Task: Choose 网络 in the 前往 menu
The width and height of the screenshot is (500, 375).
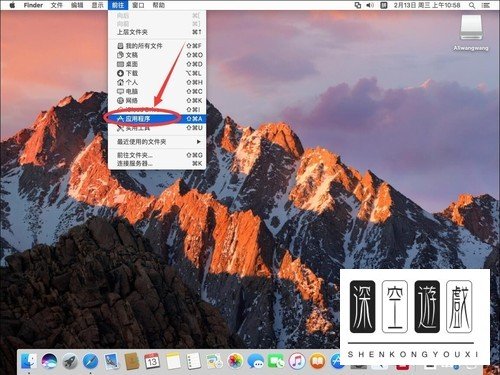Action: click(x=157, y=100)
